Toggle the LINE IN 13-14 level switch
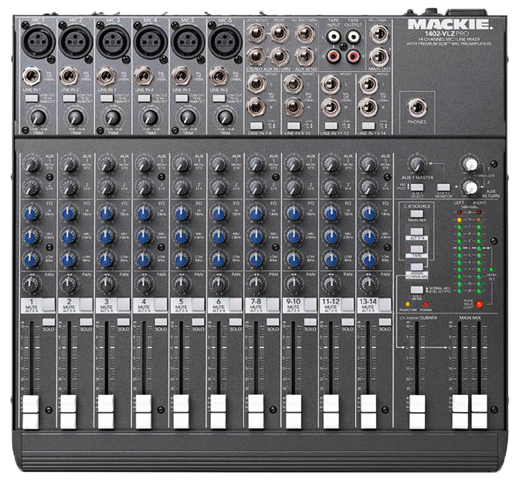Screen dimensions: 519x480 tap(368, 126)
